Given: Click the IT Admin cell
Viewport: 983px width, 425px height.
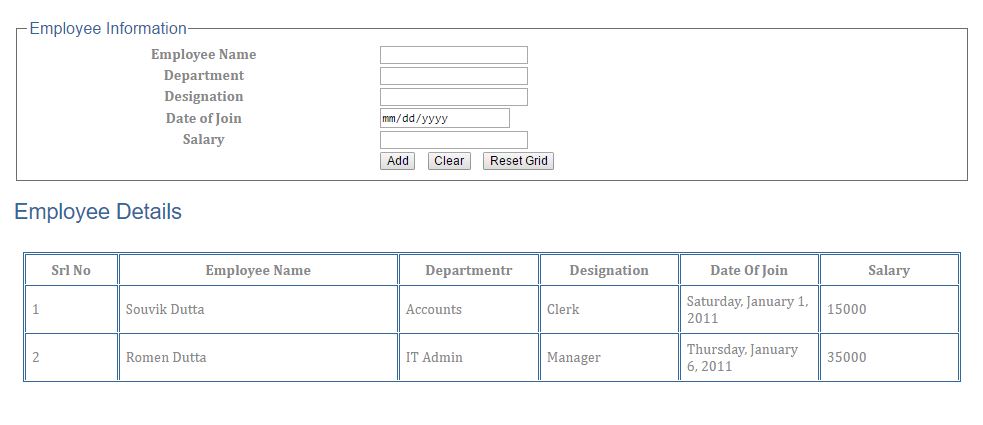Looking at the screenshot, I should 434,357.
